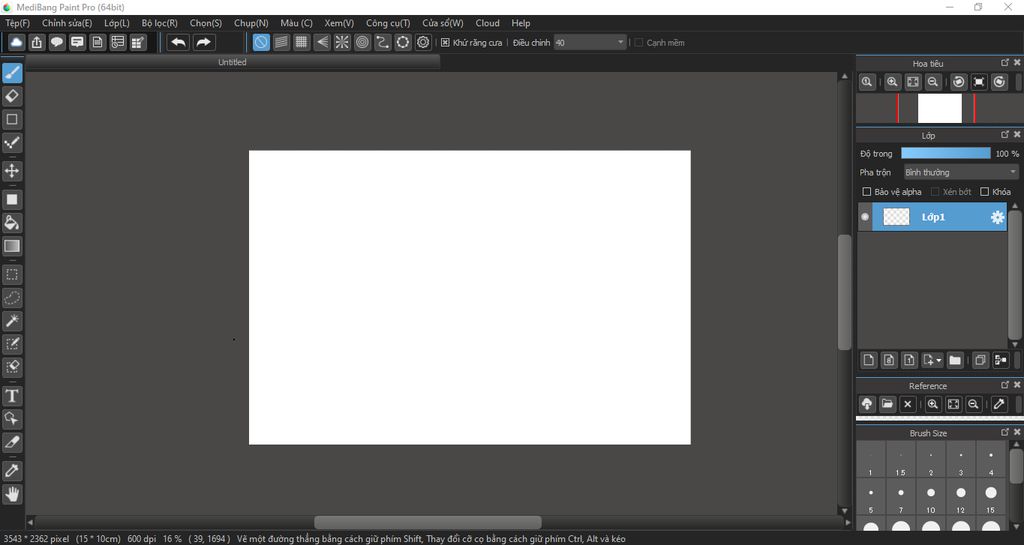Click the Undo arrow button
Screen dimensions: 1024x545
click(x=178, y=42)
